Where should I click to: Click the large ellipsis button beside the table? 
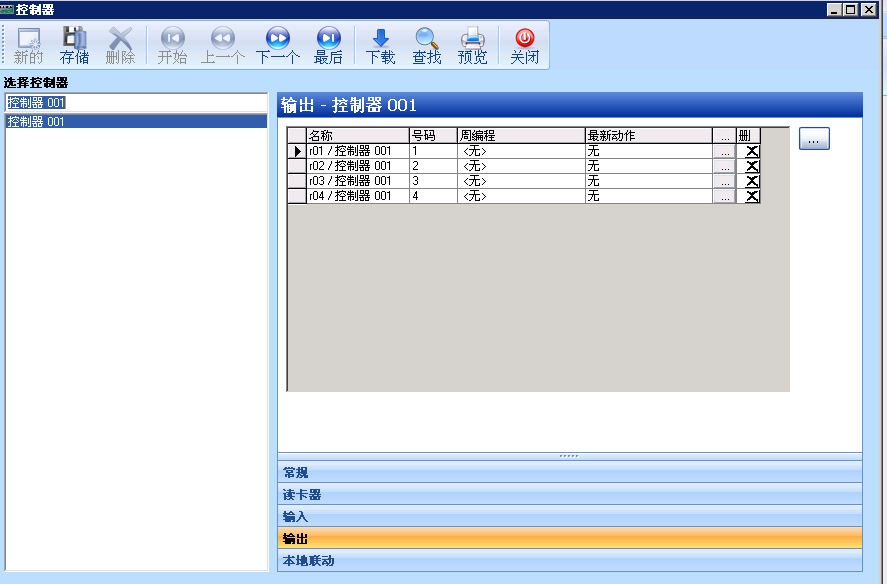[x=814, y=139]
